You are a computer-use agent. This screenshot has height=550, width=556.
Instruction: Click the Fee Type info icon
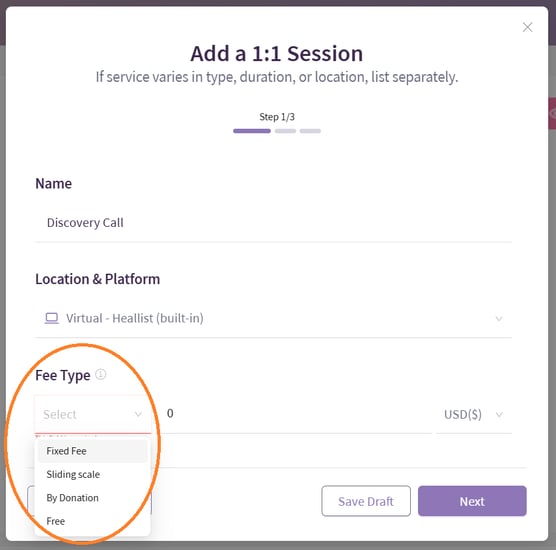[101, 374]
